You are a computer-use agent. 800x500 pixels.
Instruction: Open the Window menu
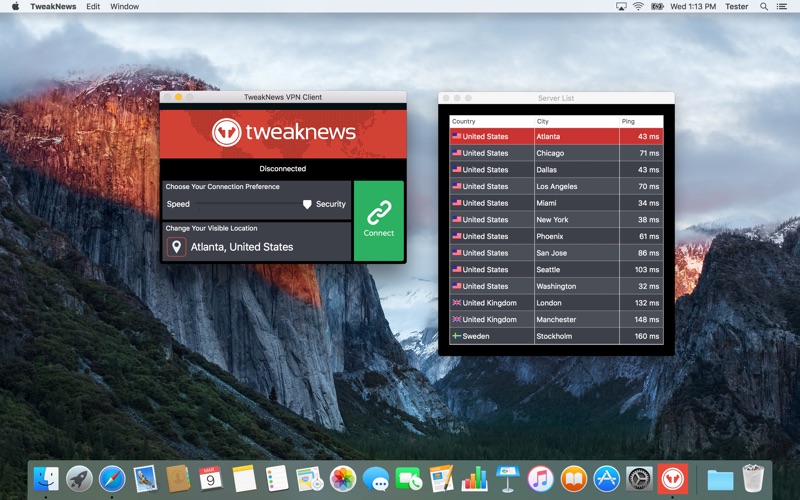(124, 7)
